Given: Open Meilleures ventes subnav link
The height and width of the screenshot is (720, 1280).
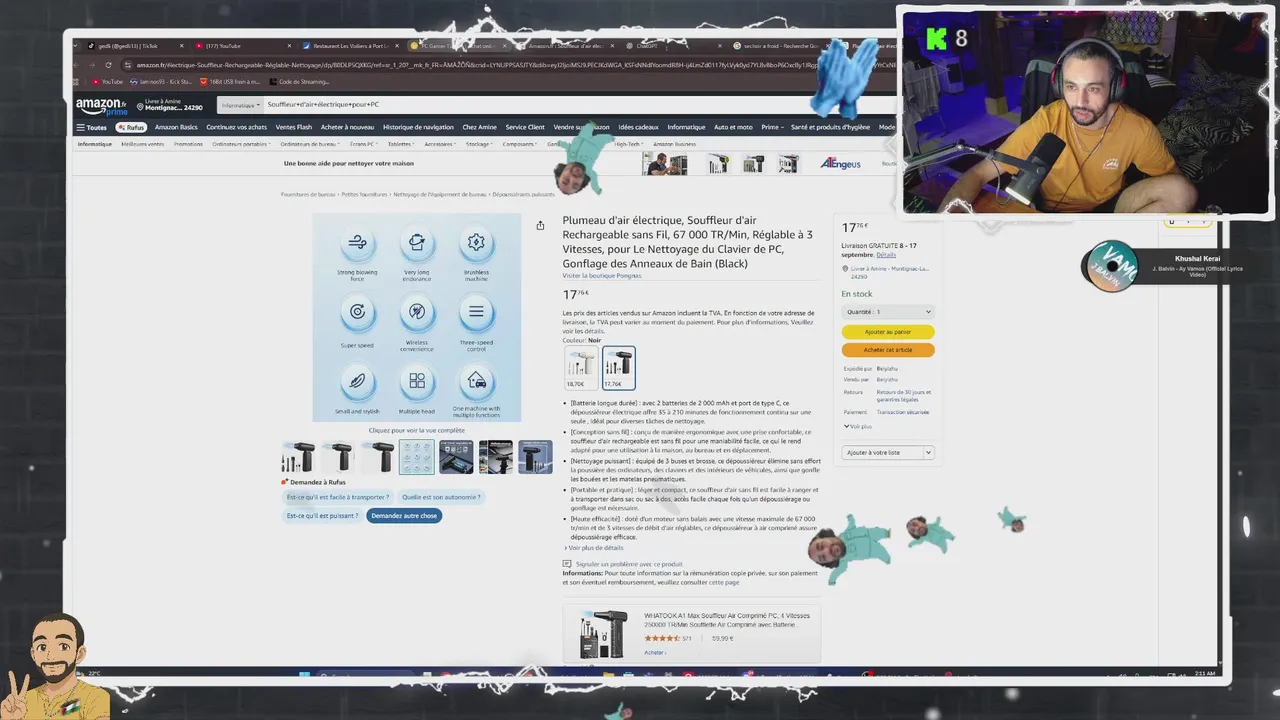Looking at the screenshot, I should coord(143,144).
